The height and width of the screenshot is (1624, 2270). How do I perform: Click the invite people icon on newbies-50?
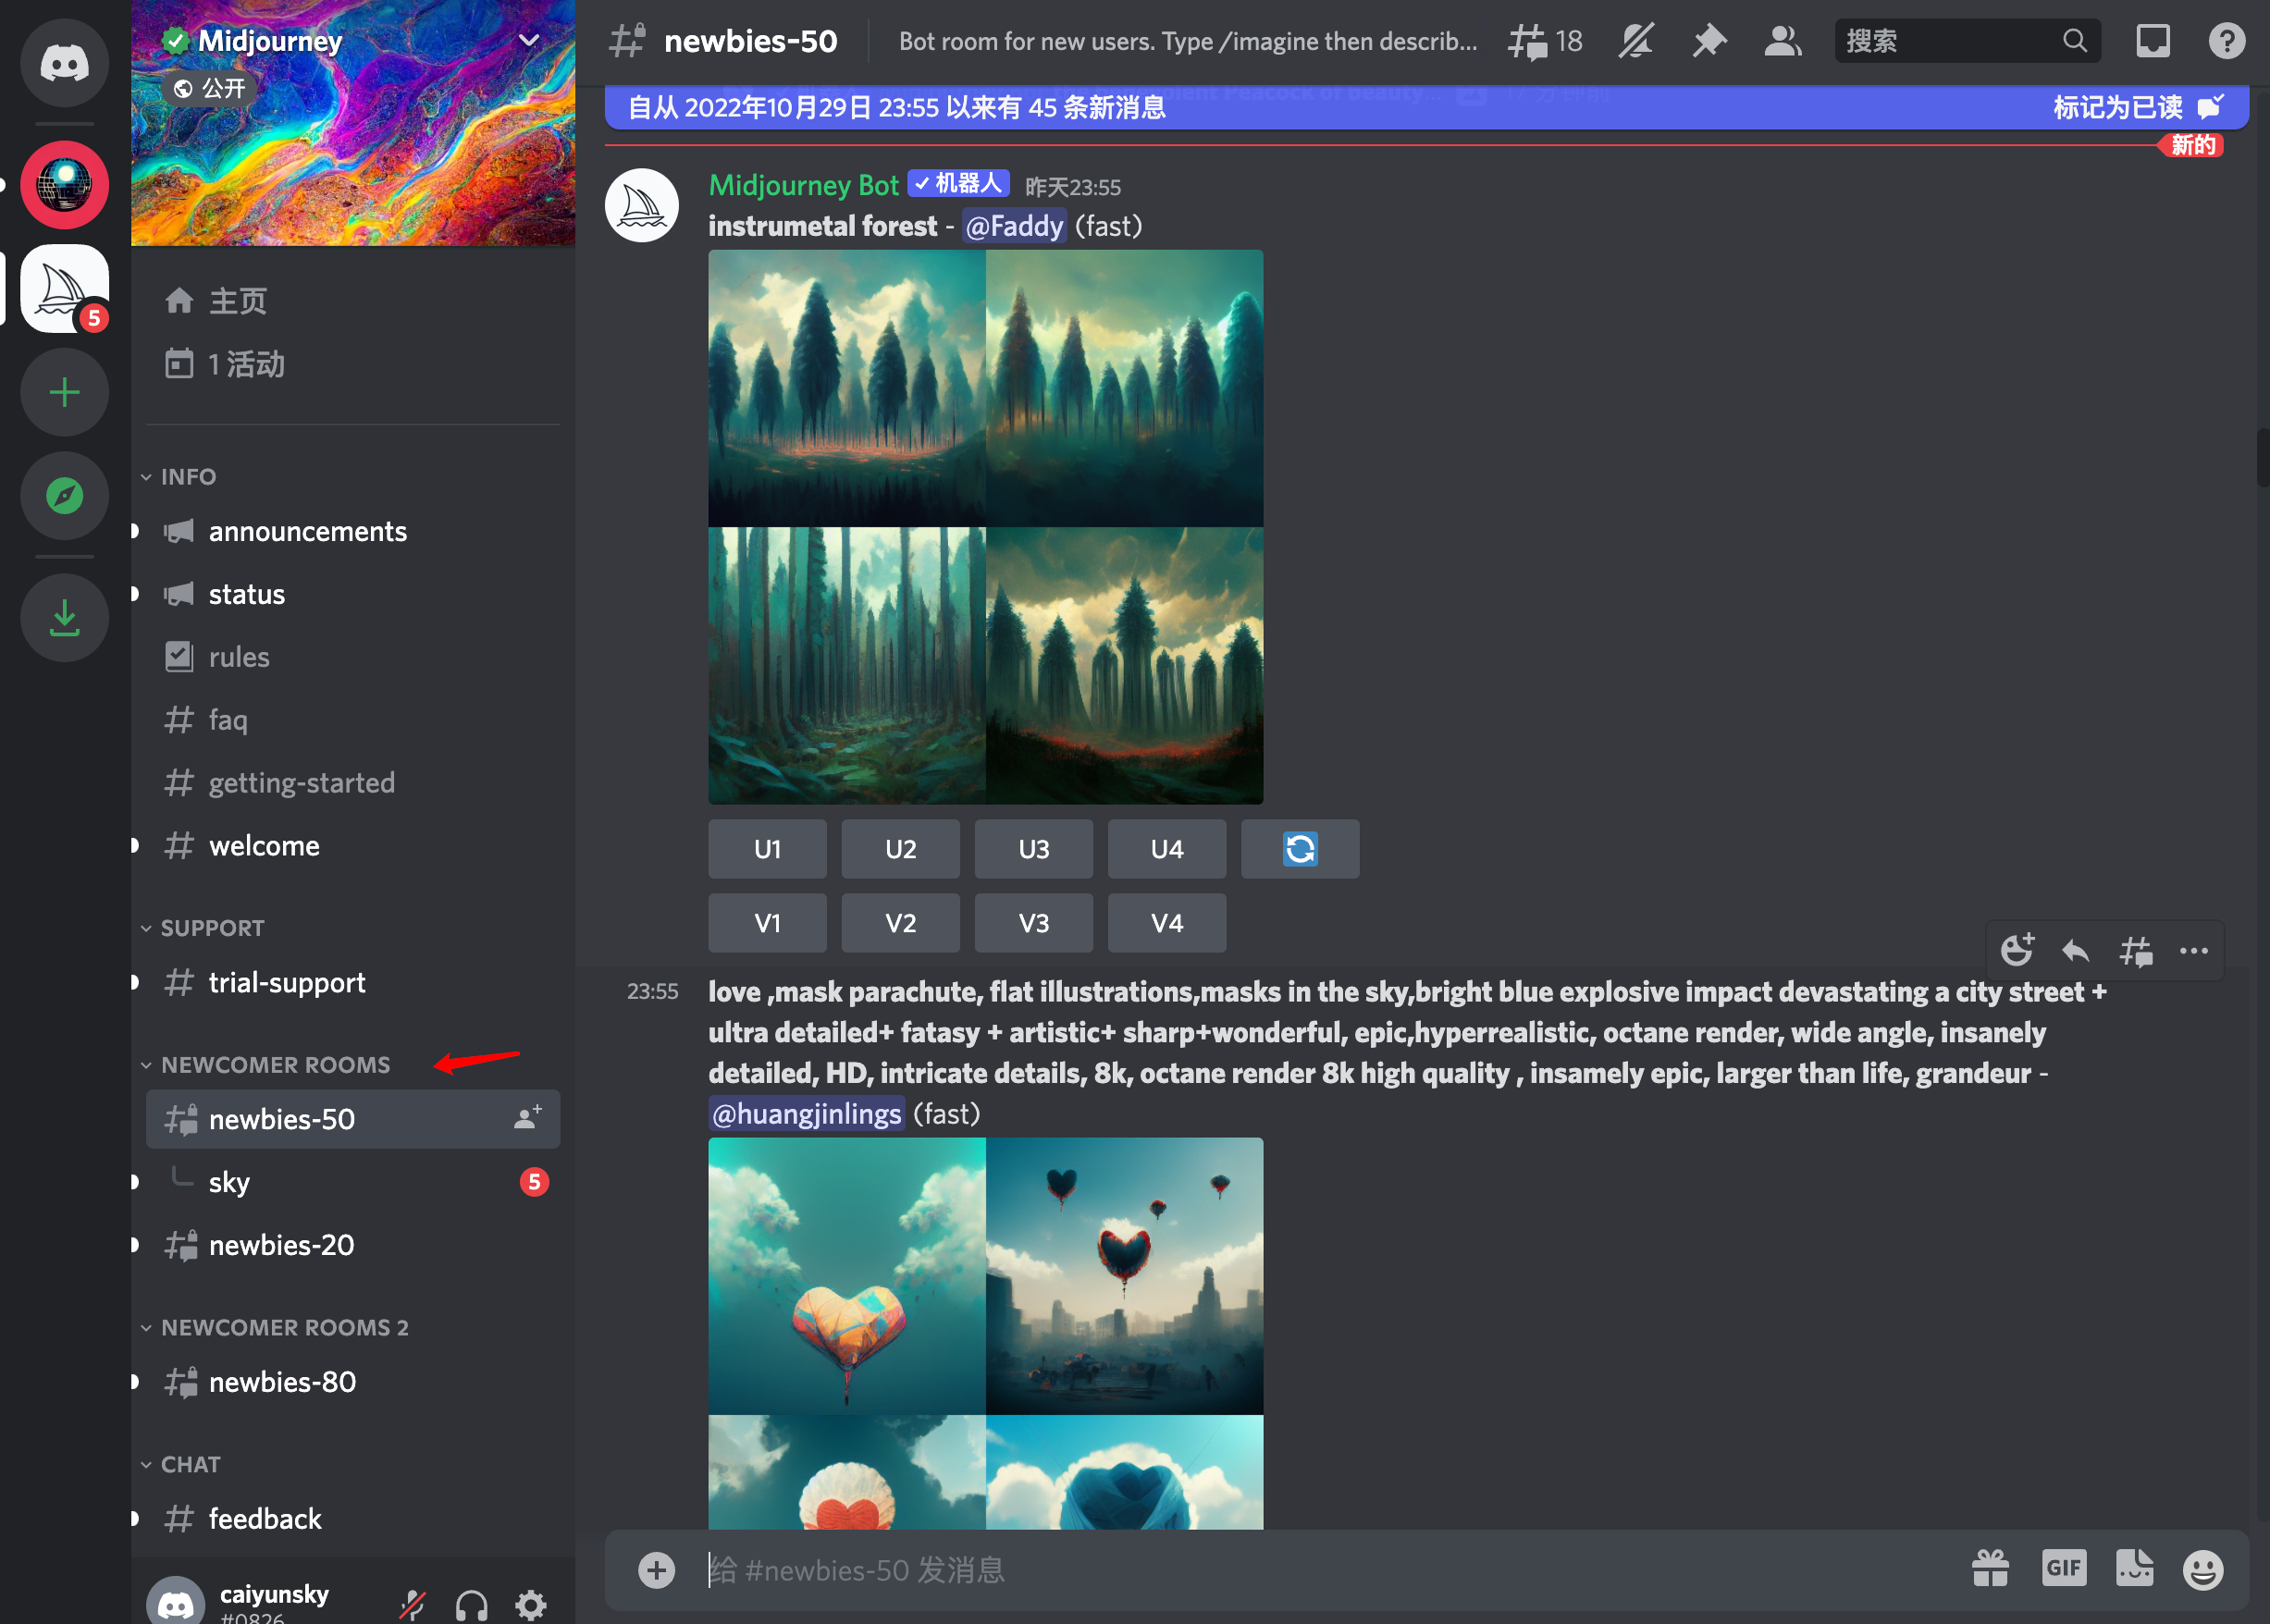[x=528, y=1118]
